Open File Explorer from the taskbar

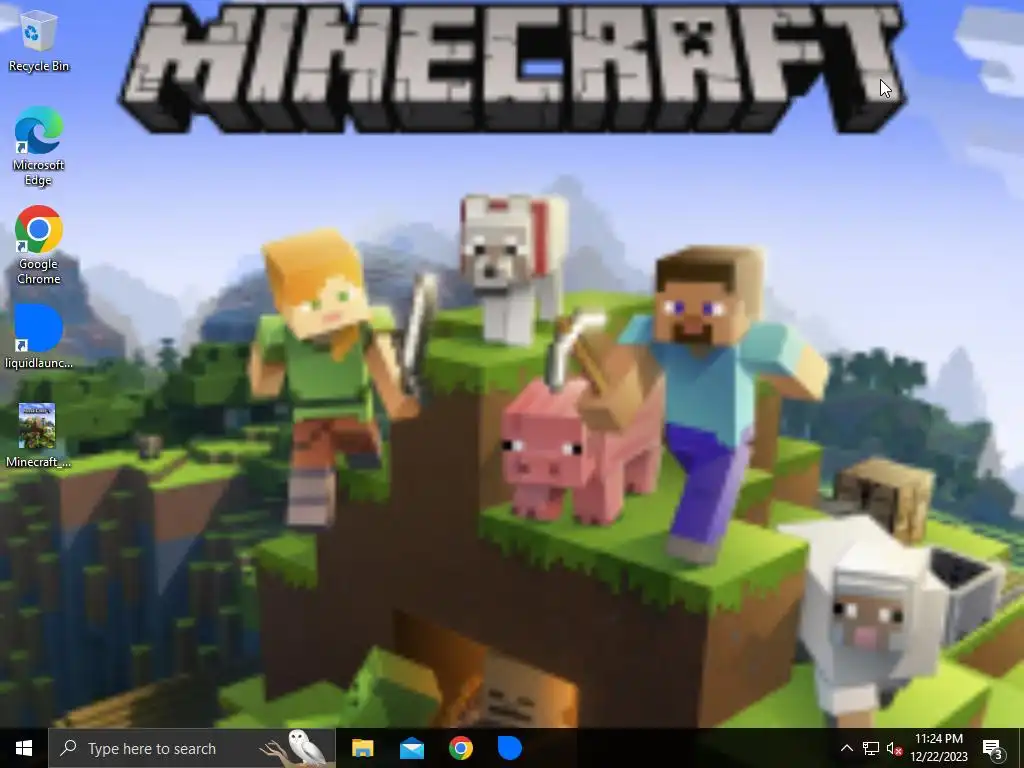[362, 748]
